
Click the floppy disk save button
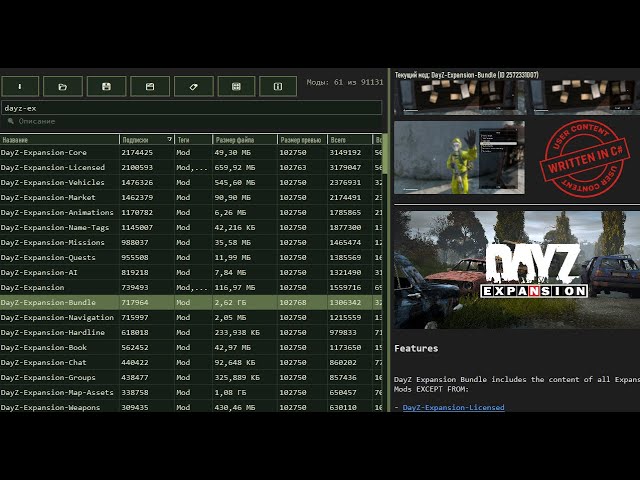pos(107,87)
